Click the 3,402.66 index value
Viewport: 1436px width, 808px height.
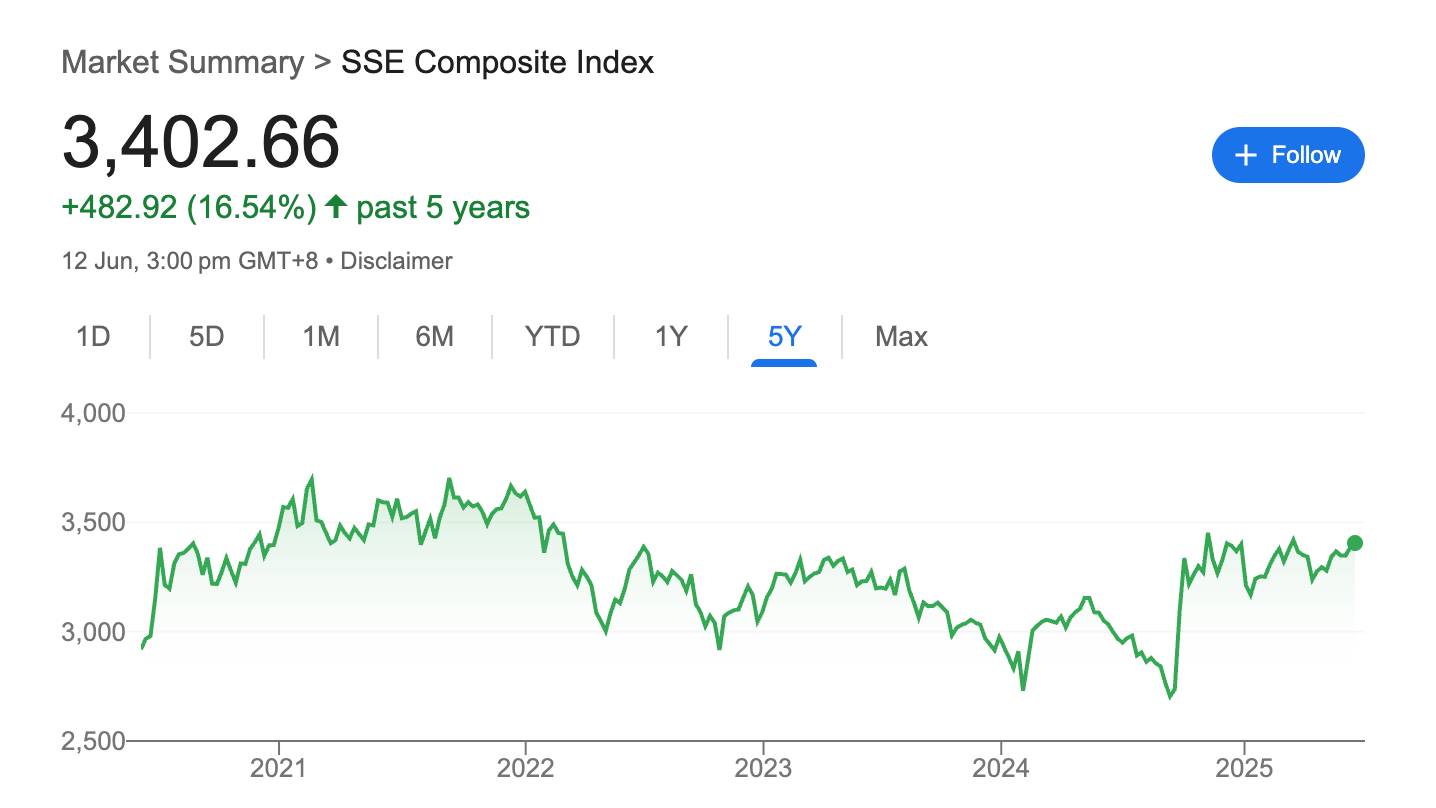(201, 142)
